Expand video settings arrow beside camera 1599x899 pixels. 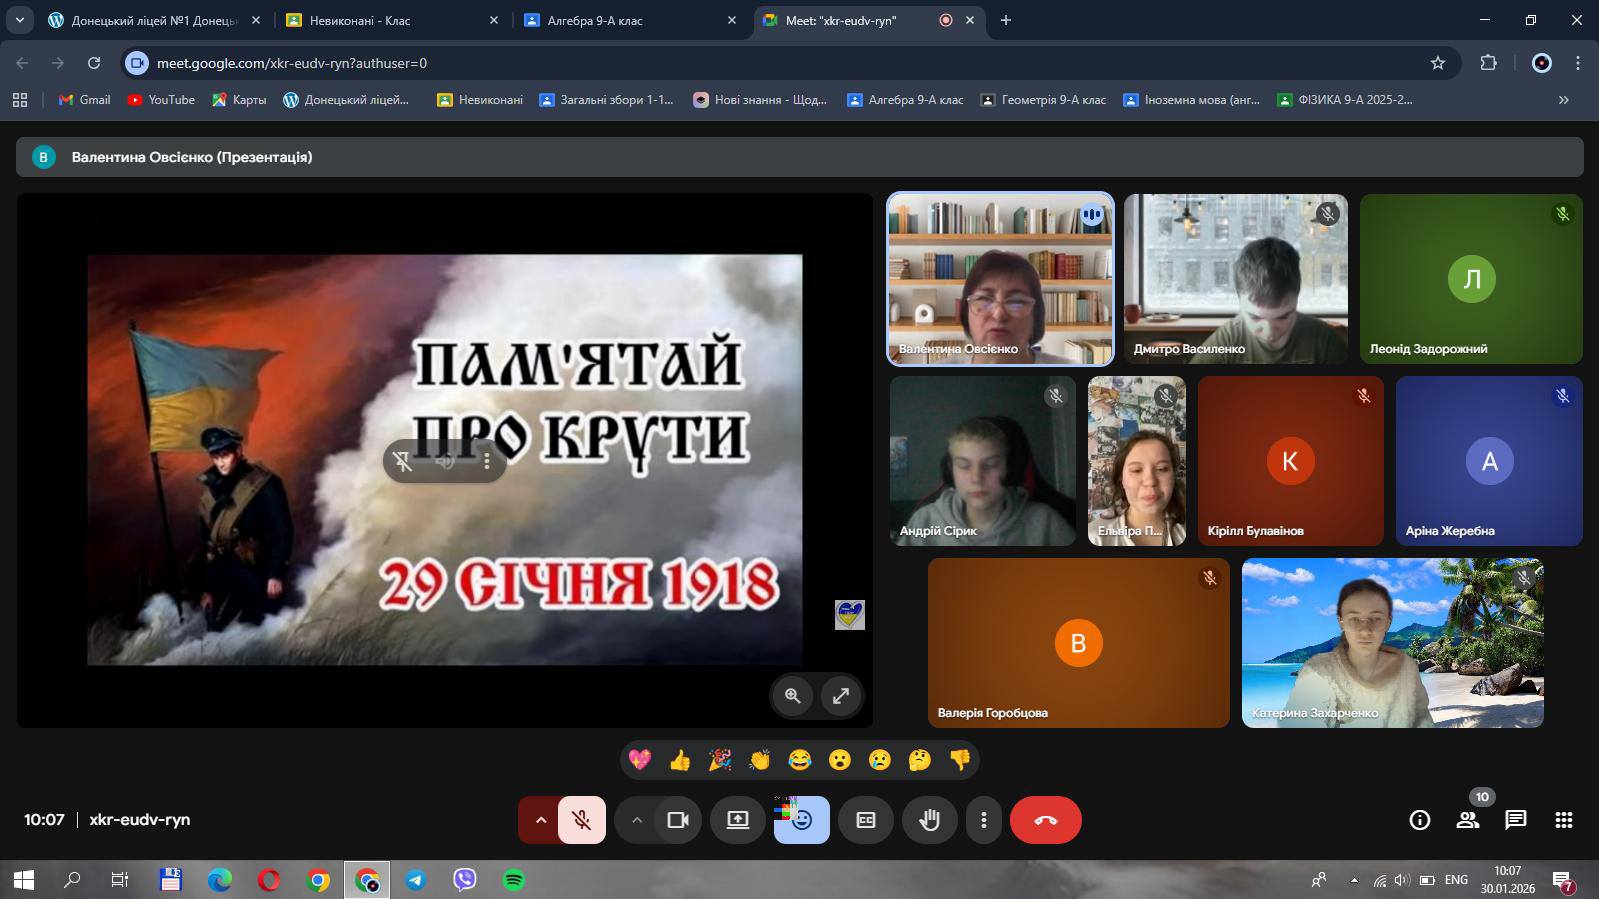[x=636, y=820]
